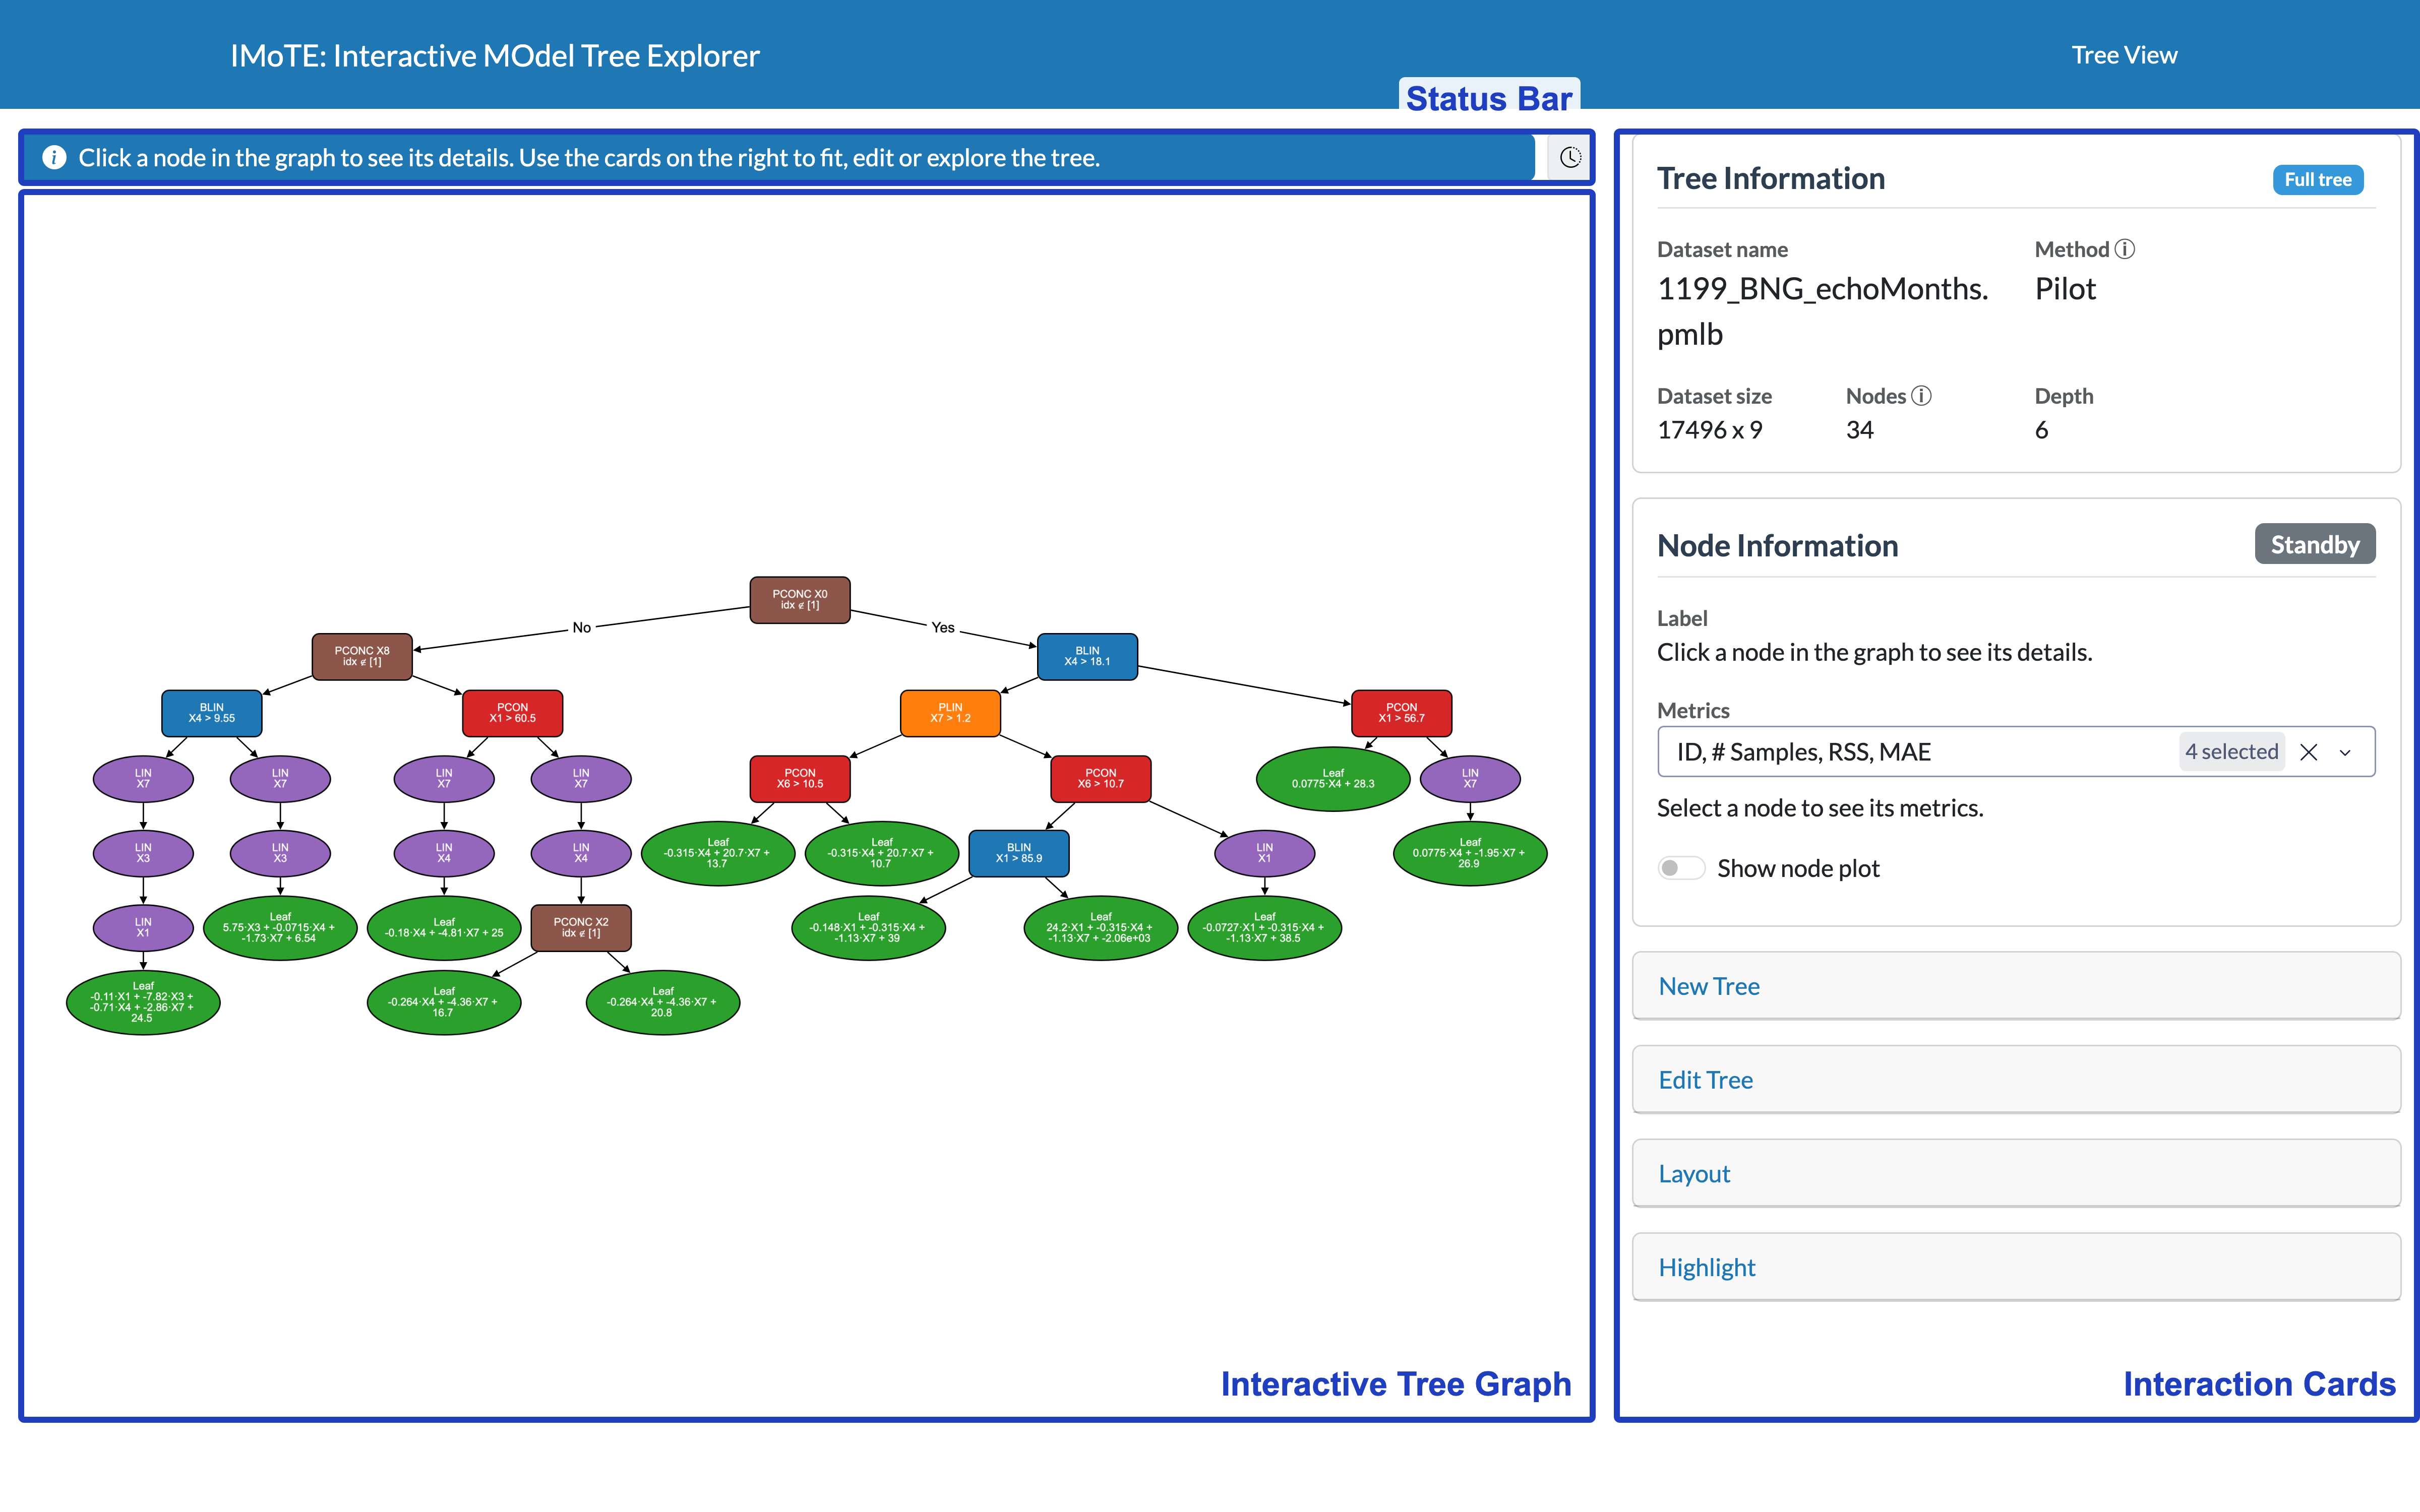Select the leaf ending in 6.54
This screenshot has width=2420, height=1512.
(x=280, y=928)
